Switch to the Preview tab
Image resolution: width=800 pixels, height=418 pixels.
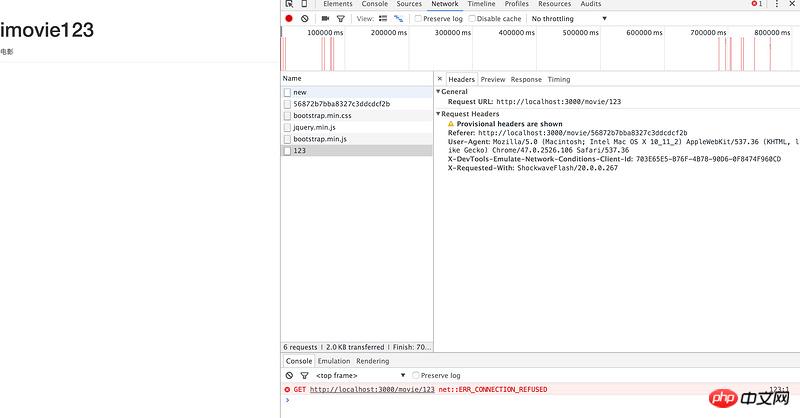(x=493, y=79)
